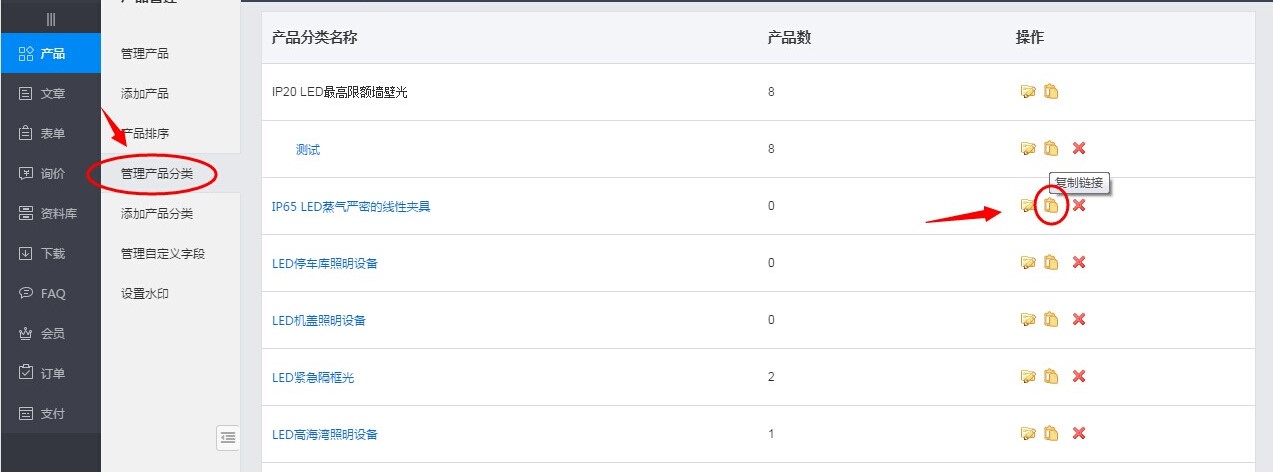Image resolution: width=1273 pixels, height=472 pixels.
Task: Delete the LED高海湾照明设备 category
Action: coord(1079,434)
